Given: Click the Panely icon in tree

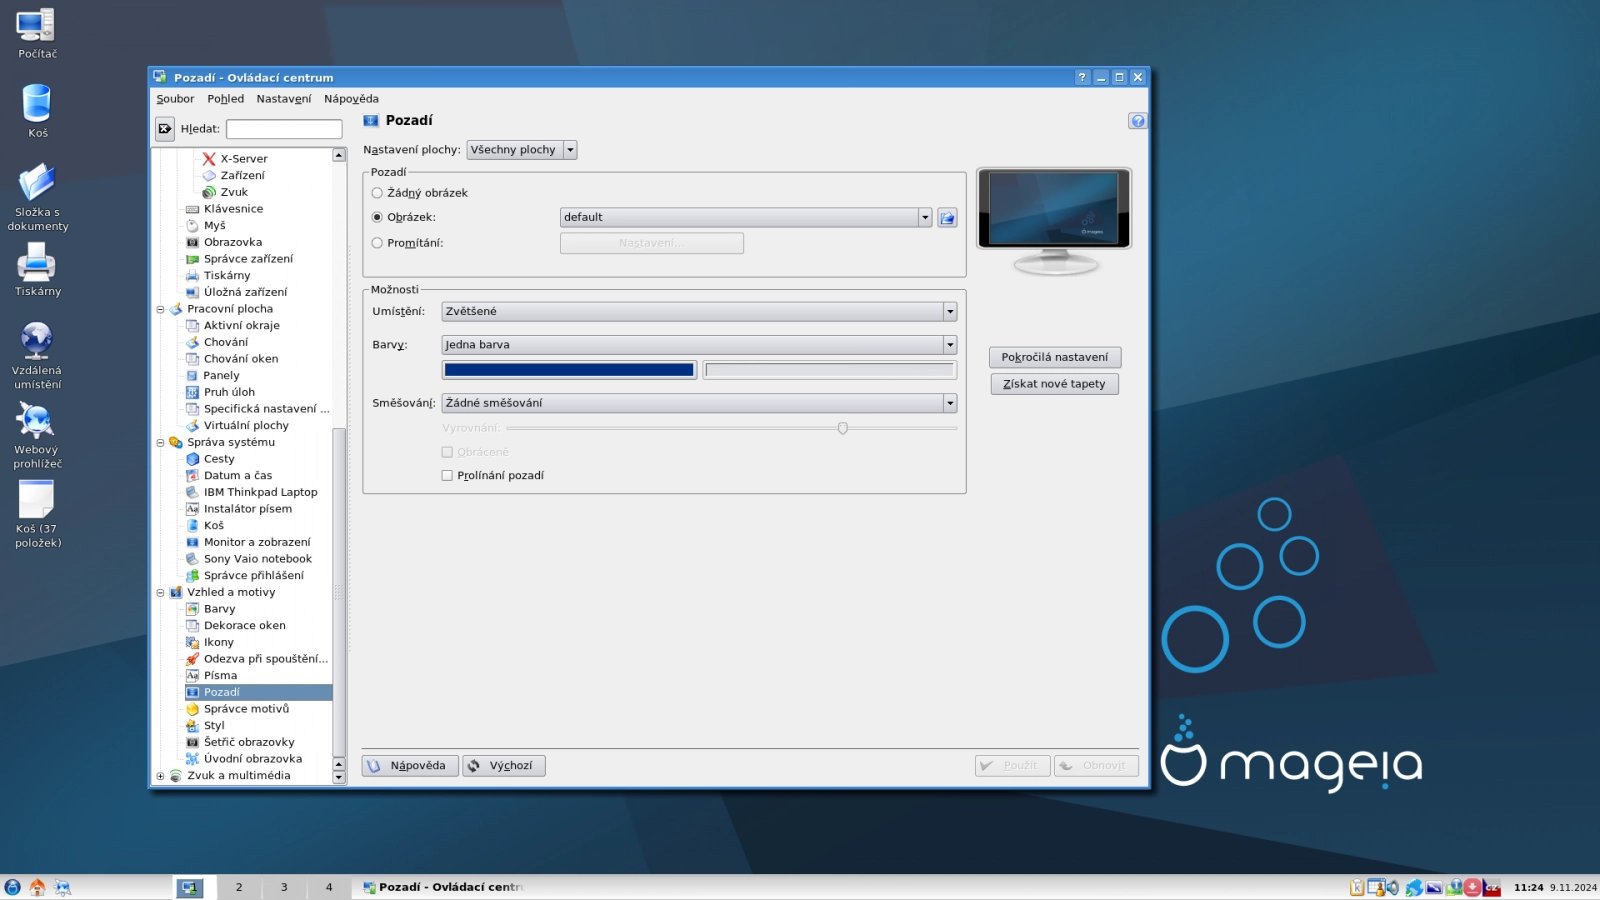Looking at the screenshot, I should (192, 376).
